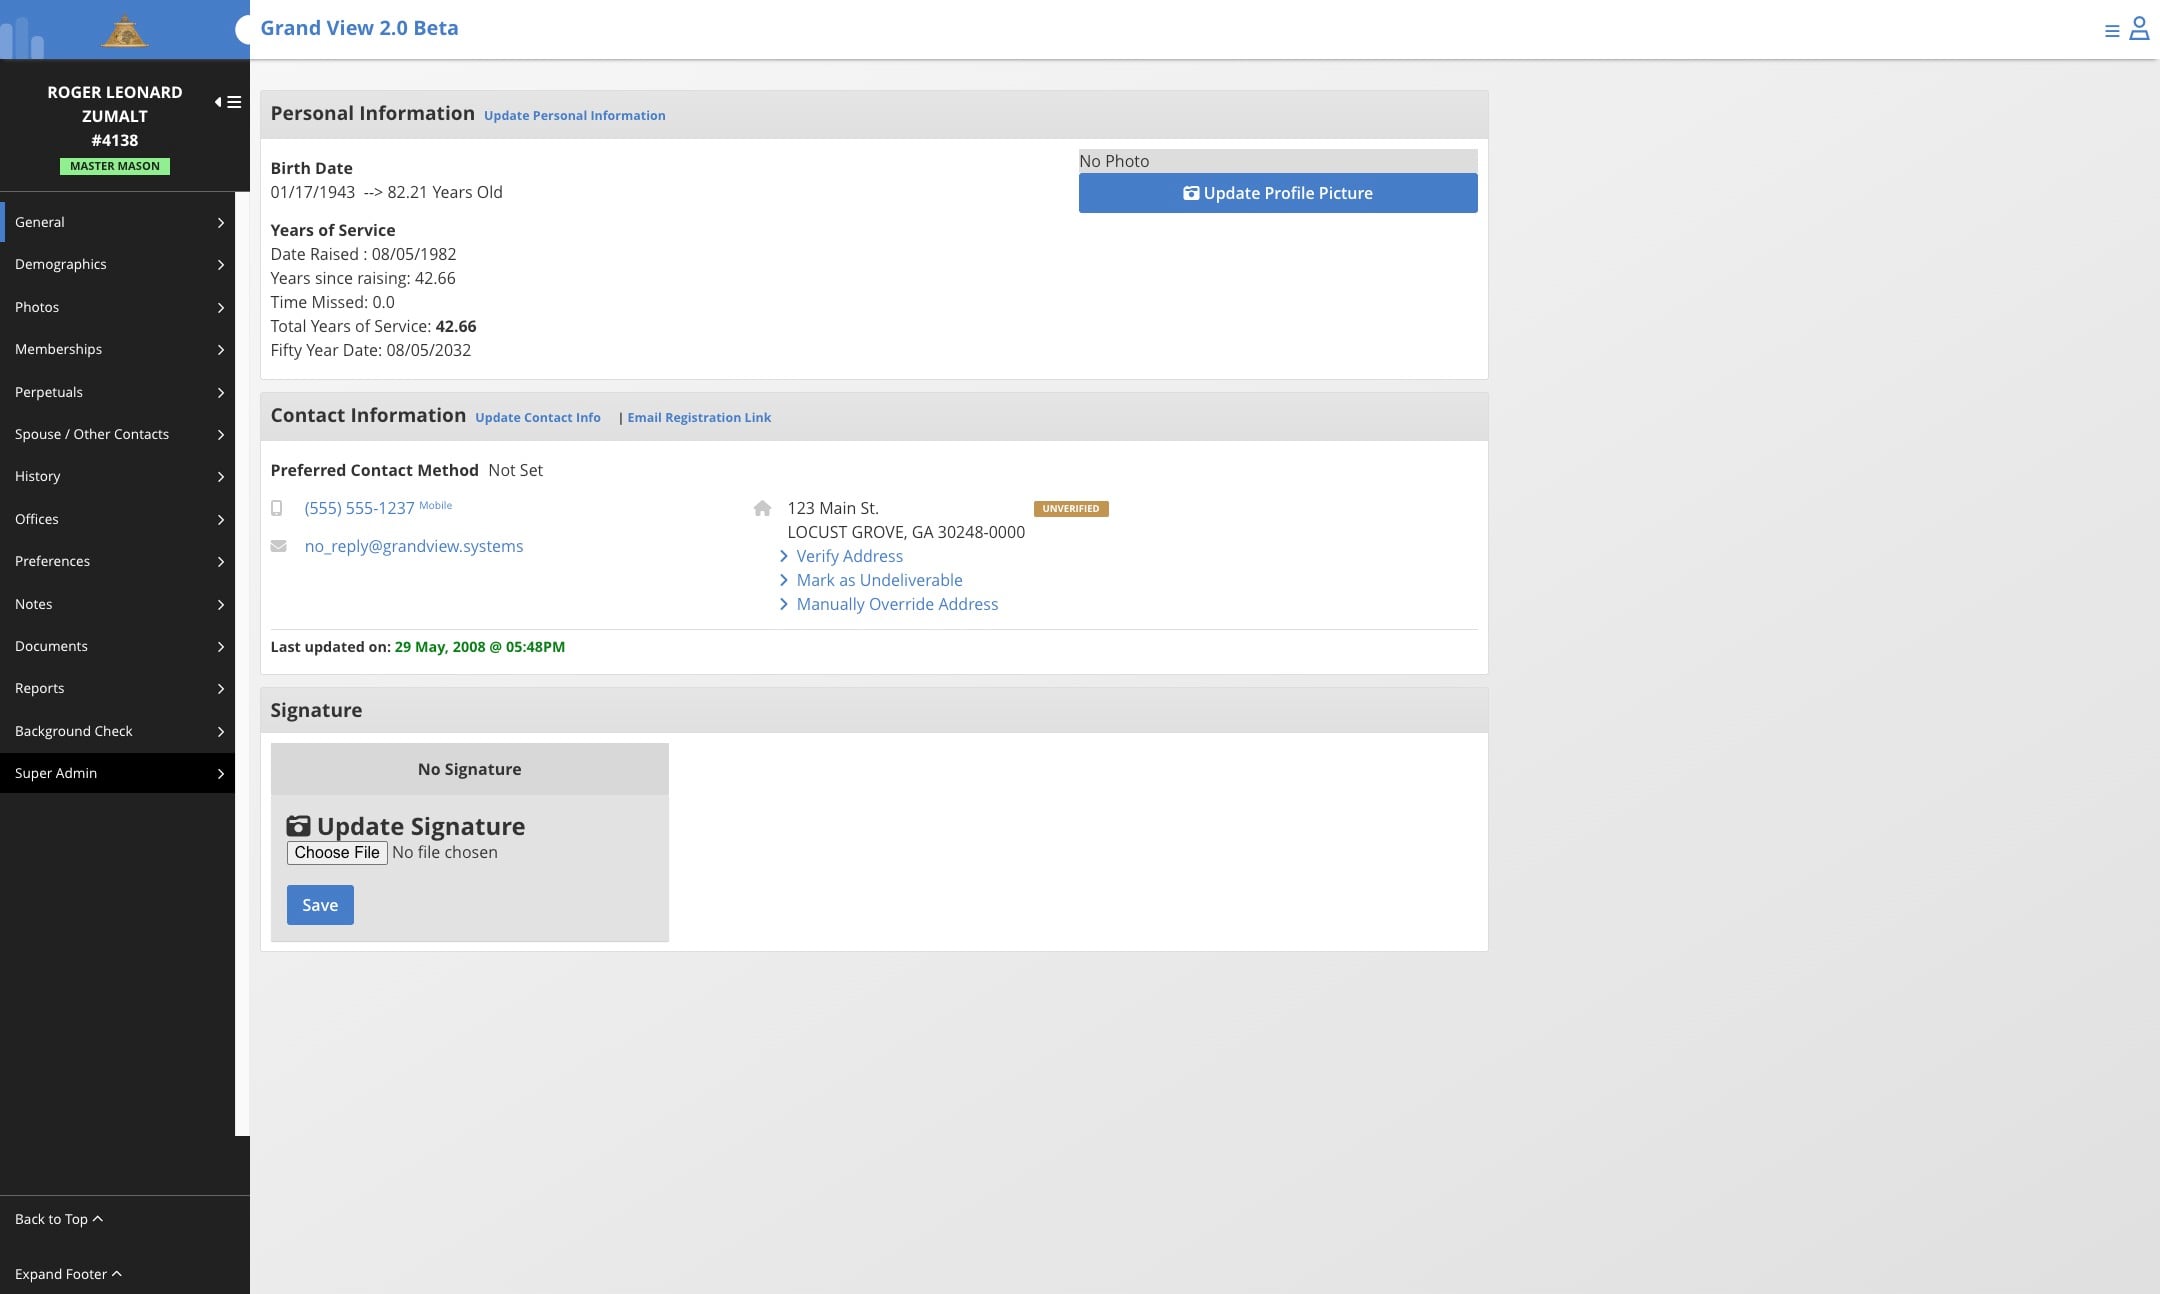Screen dimensions: 2160x1294
Task: Click the Verify Address link
Action: pos(849,556)
